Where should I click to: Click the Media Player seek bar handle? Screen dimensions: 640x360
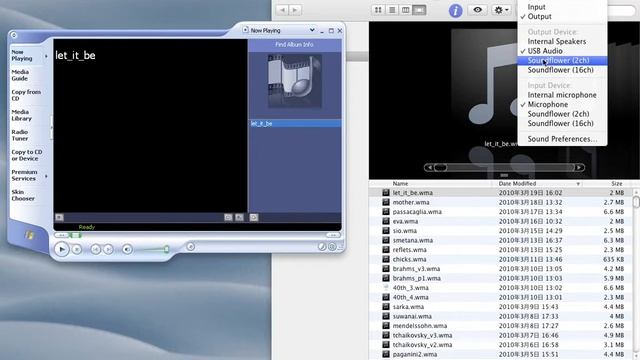[76, 236]
